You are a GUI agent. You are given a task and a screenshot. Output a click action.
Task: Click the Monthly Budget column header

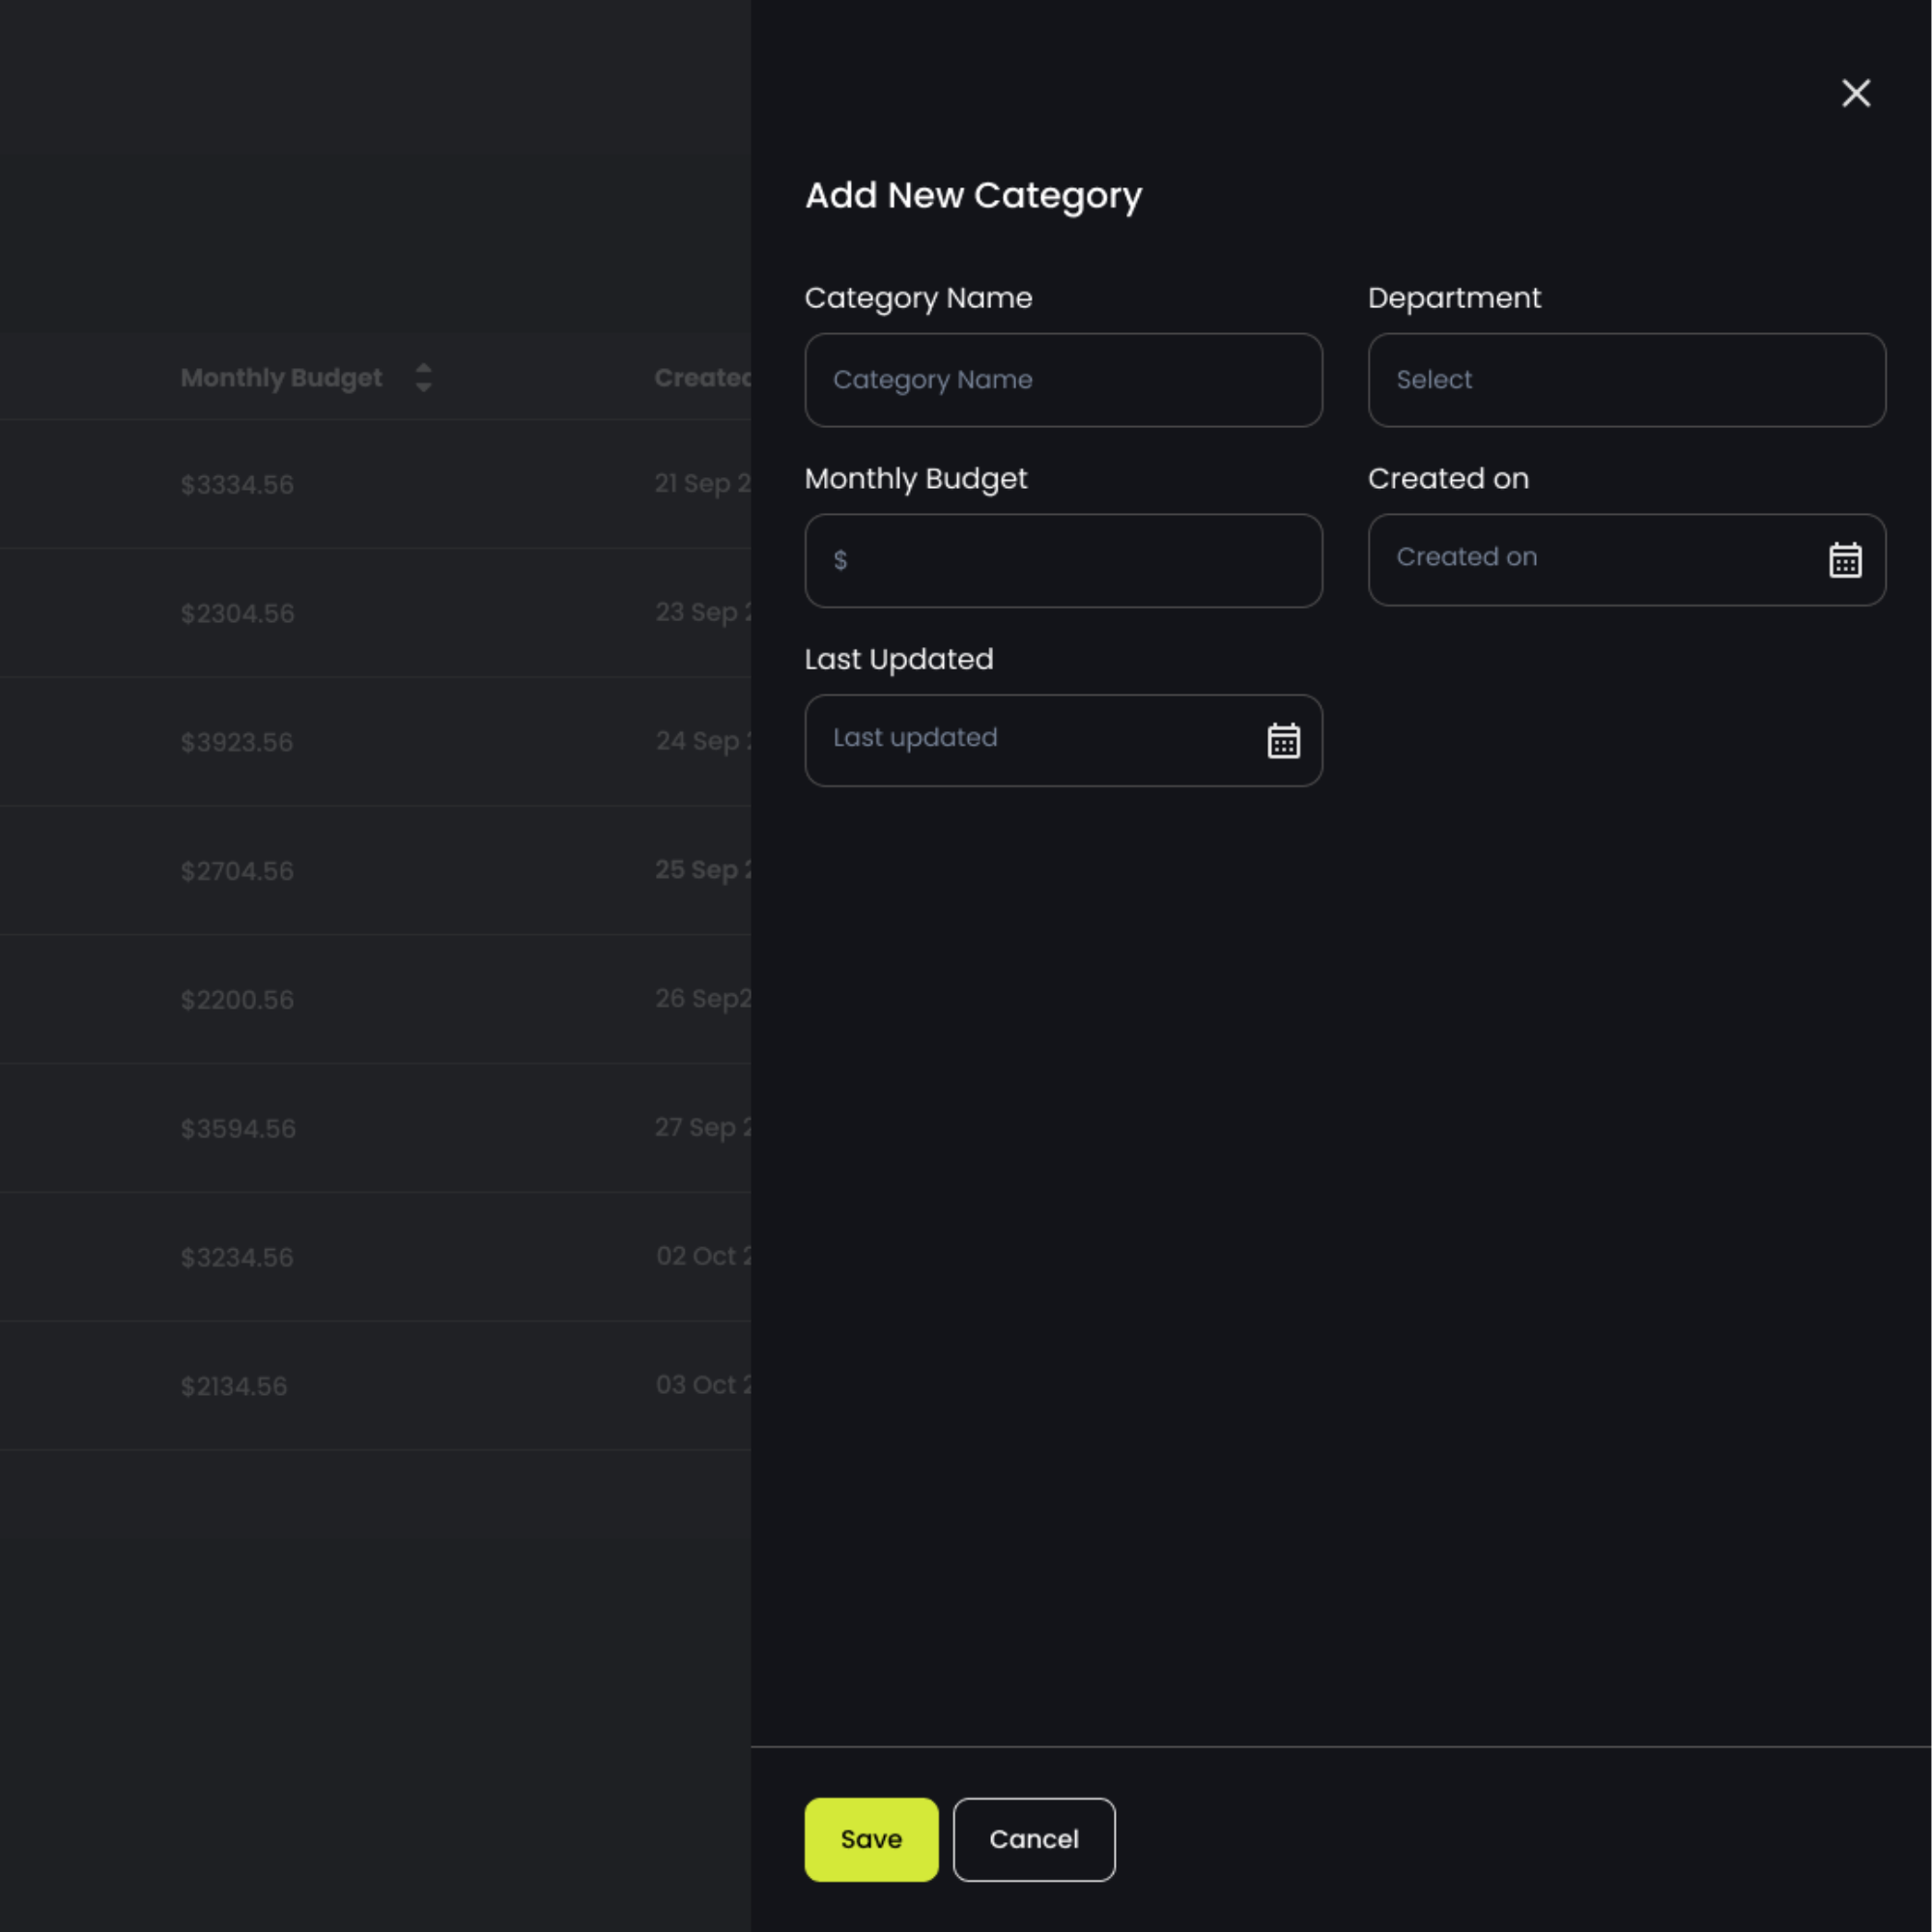tap(281, 378)
